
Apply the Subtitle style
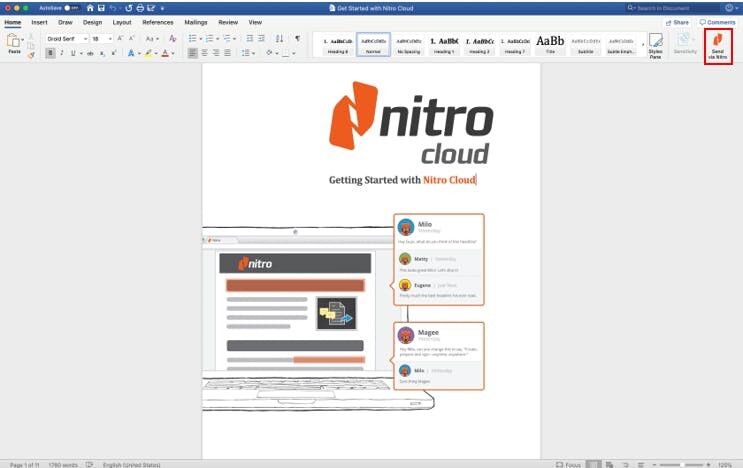586,45
